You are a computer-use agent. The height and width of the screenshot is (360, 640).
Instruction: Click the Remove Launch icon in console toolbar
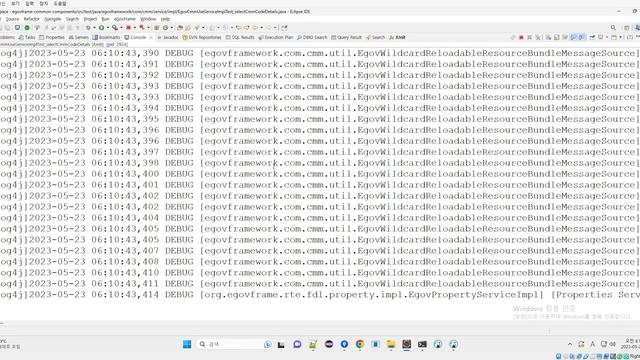coord(529,37)
